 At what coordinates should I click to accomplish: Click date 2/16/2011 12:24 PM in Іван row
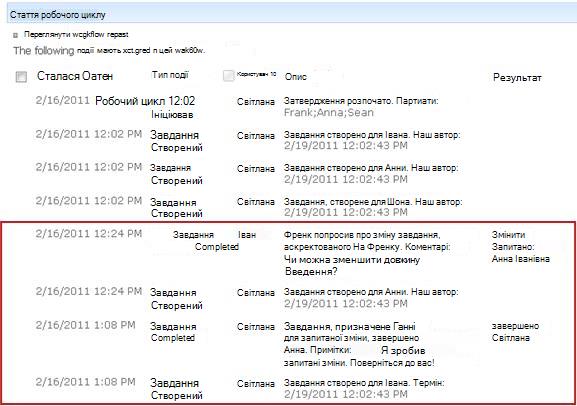(89, 234)
